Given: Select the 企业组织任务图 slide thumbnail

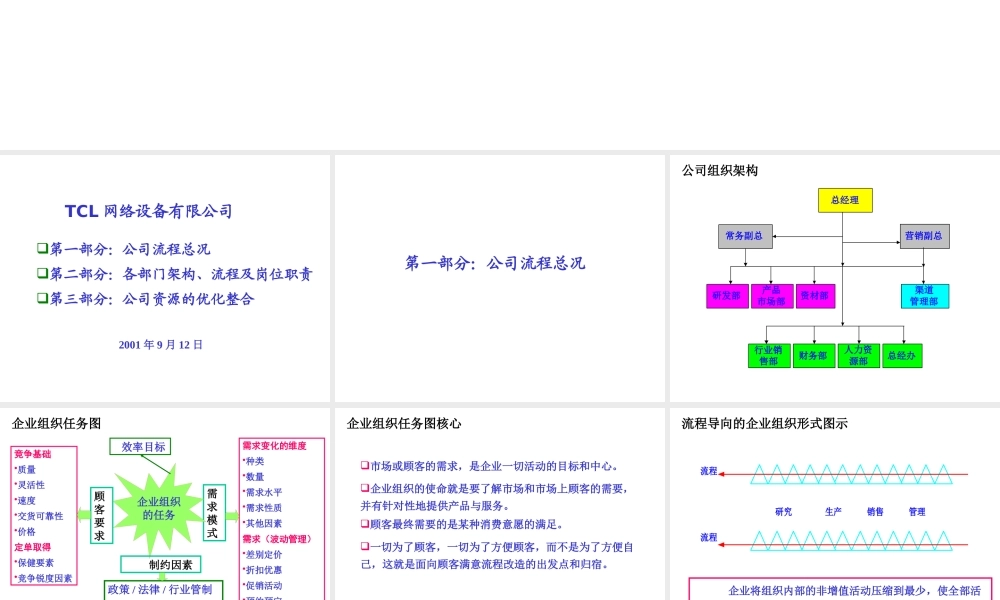Looking at the screenshot, I should [165, 504].
